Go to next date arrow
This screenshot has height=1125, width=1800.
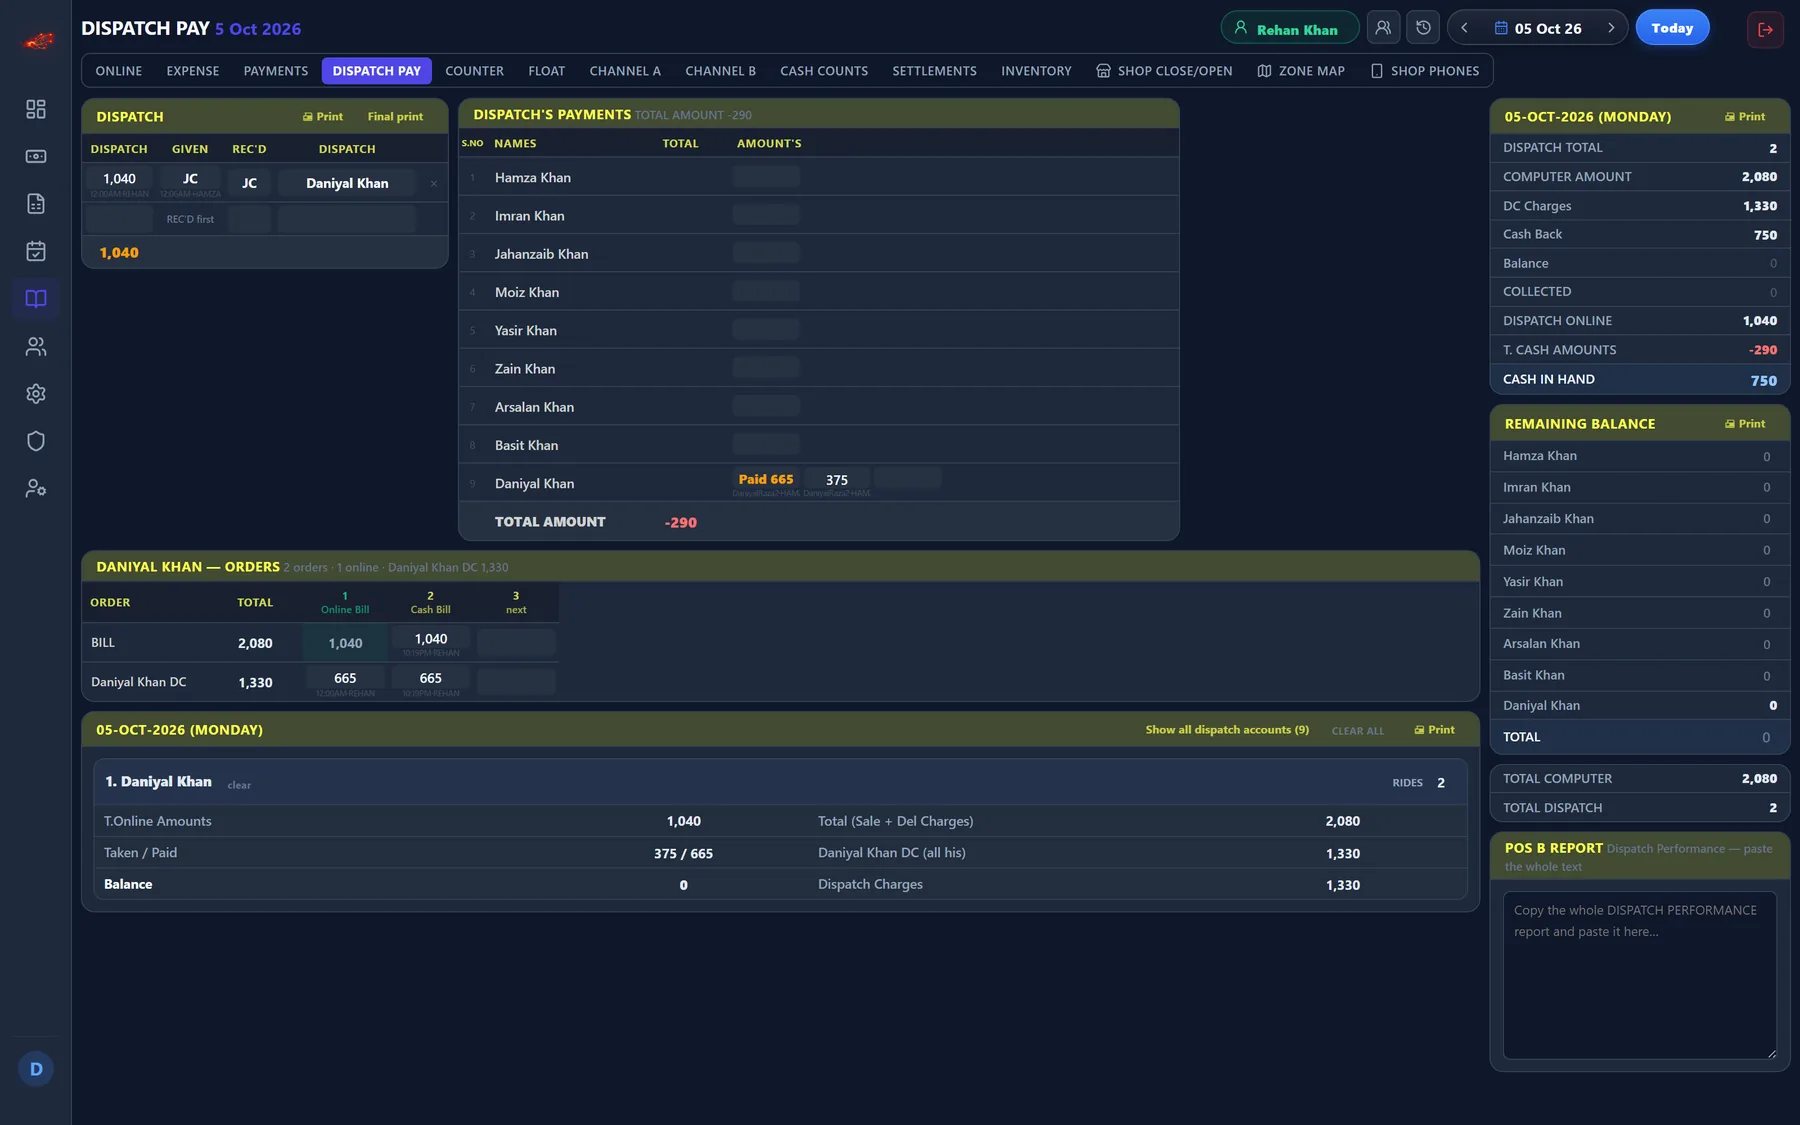click(x=1611, y=28)
